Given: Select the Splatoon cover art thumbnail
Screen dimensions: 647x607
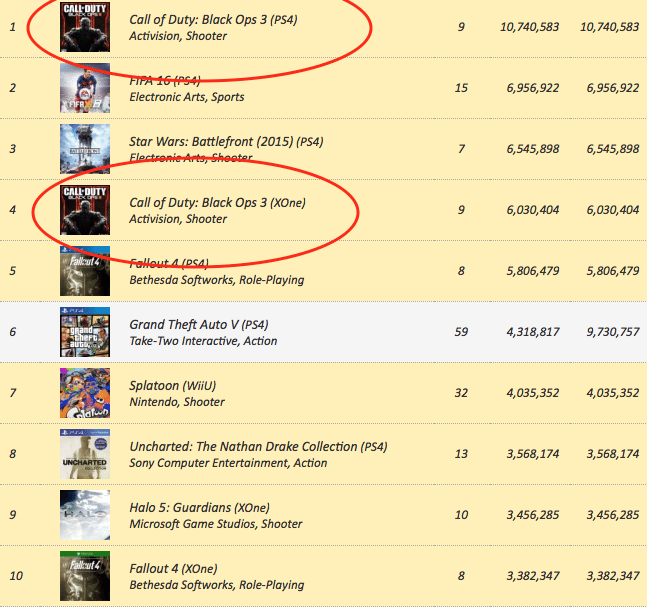Looking at the screenshot, I should [x=85, y=393].
